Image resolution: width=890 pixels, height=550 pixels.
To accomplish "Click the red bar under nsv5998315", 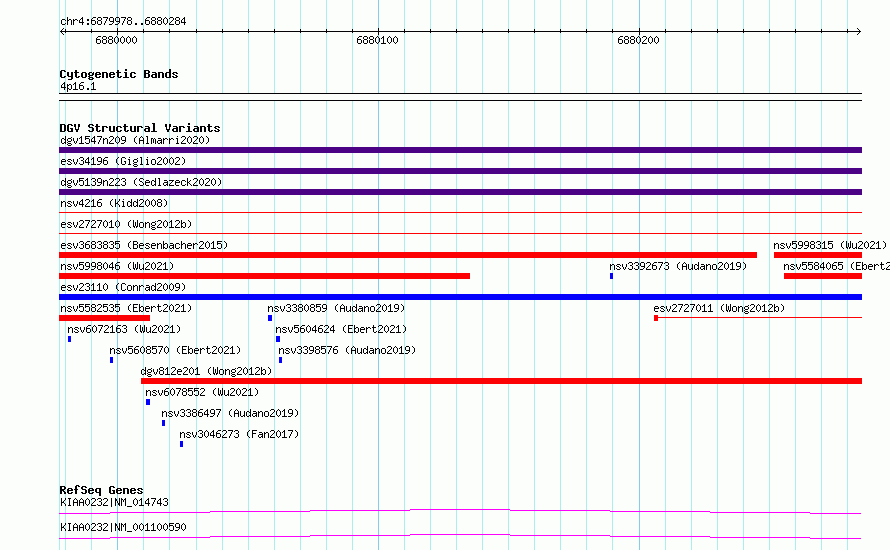I will click(x=818, y=255).
